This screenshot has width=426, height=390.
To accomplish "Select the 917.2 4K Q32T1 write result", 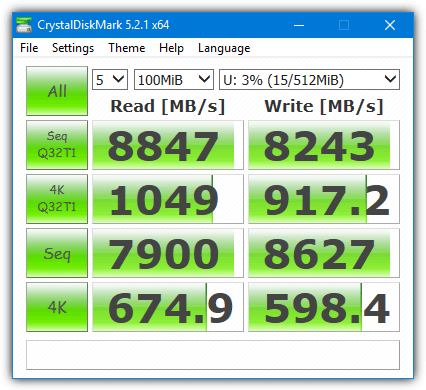I will point(324,199).
